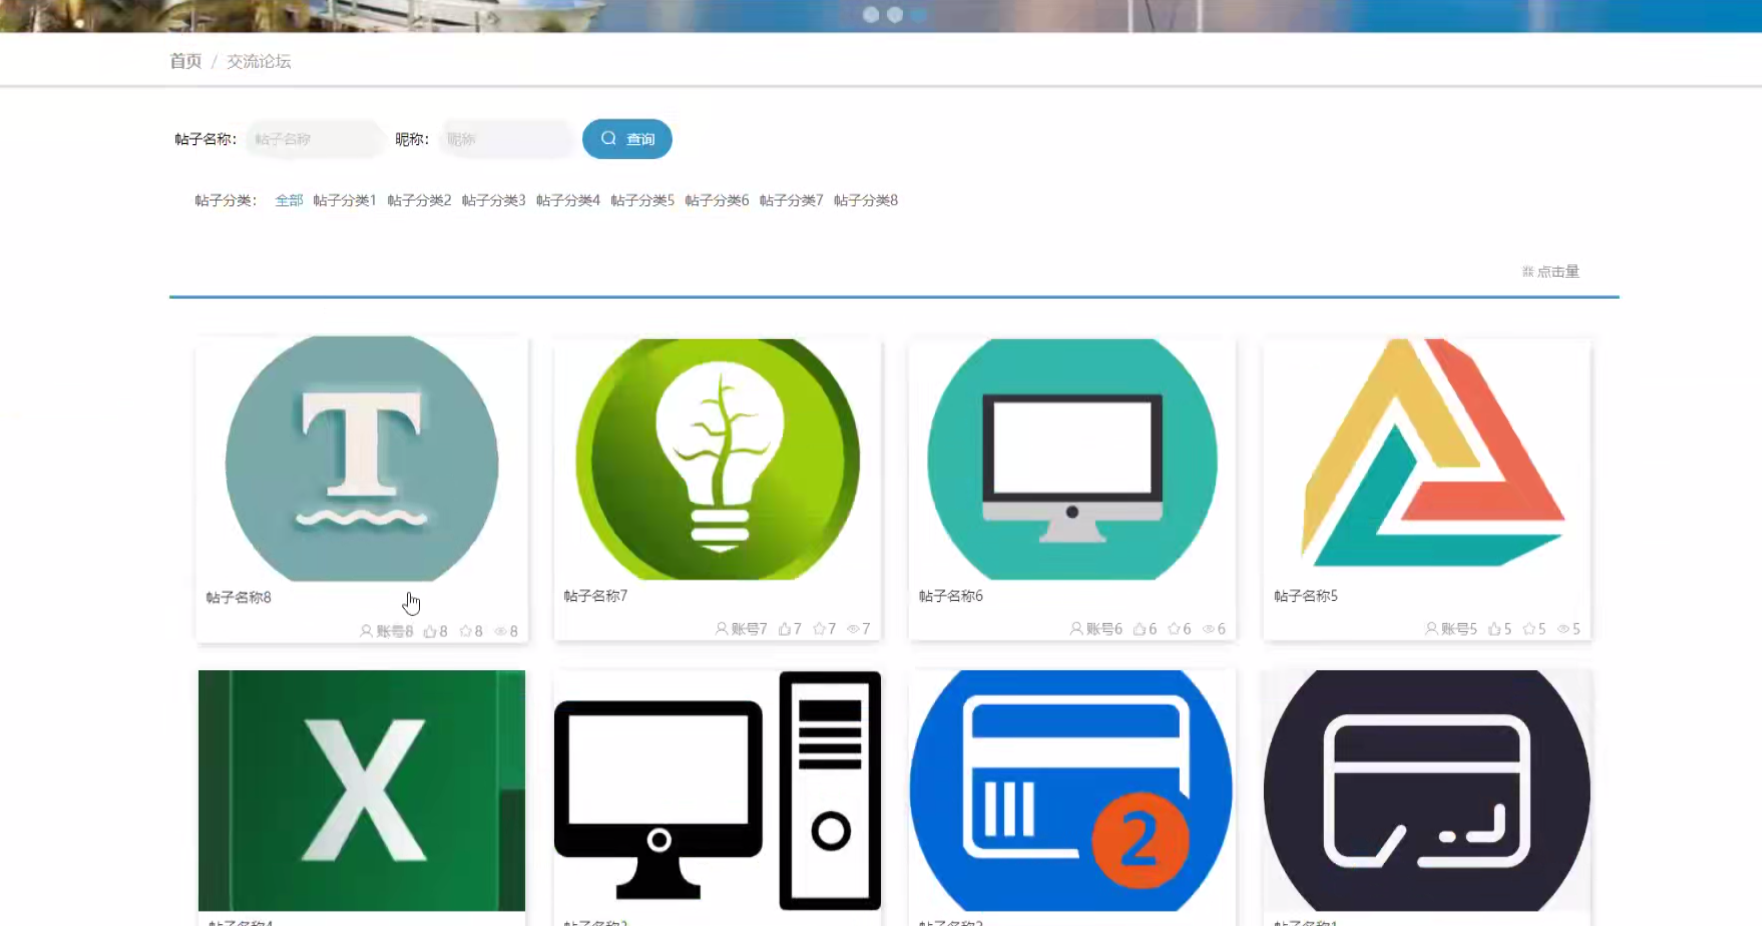Open the T letter post thumbnail
The image size is (1762, 926).
pyautogui.click(x=362, y=459)
